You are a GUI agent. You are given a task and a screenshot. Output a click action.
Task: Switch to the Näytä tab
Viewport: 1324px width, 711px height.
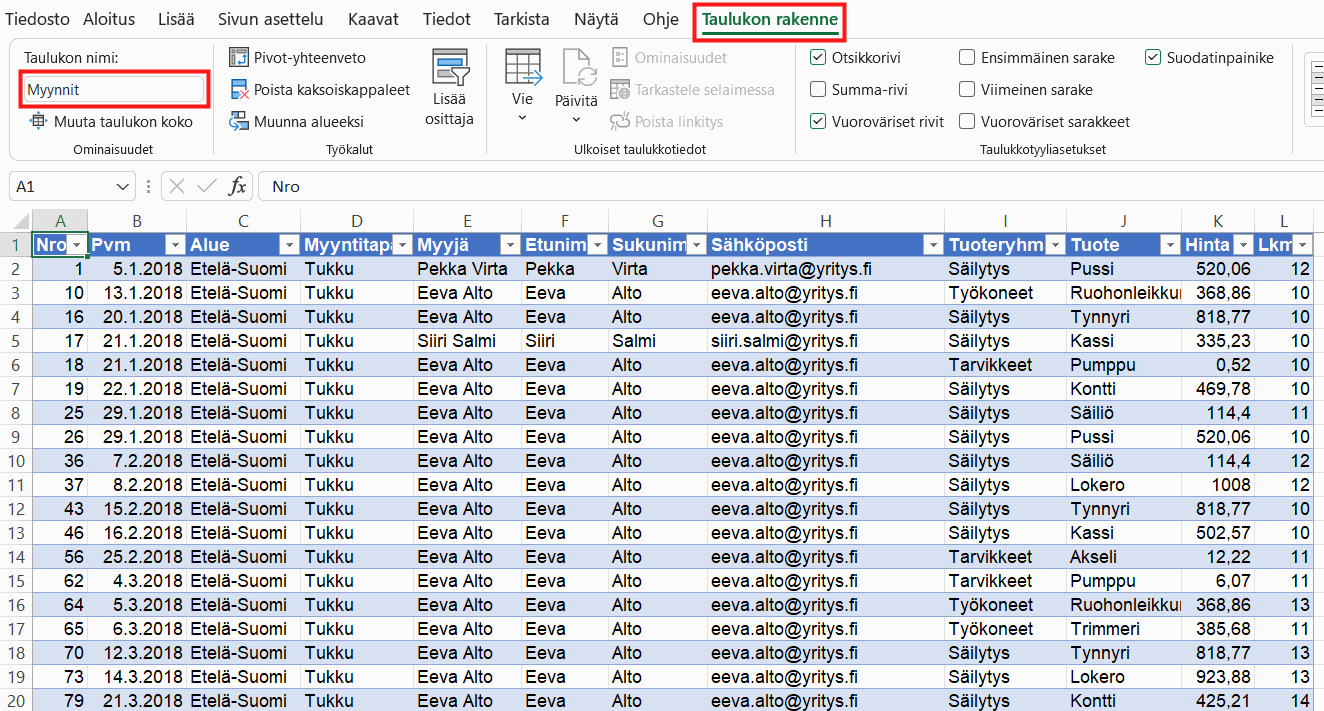596,19
